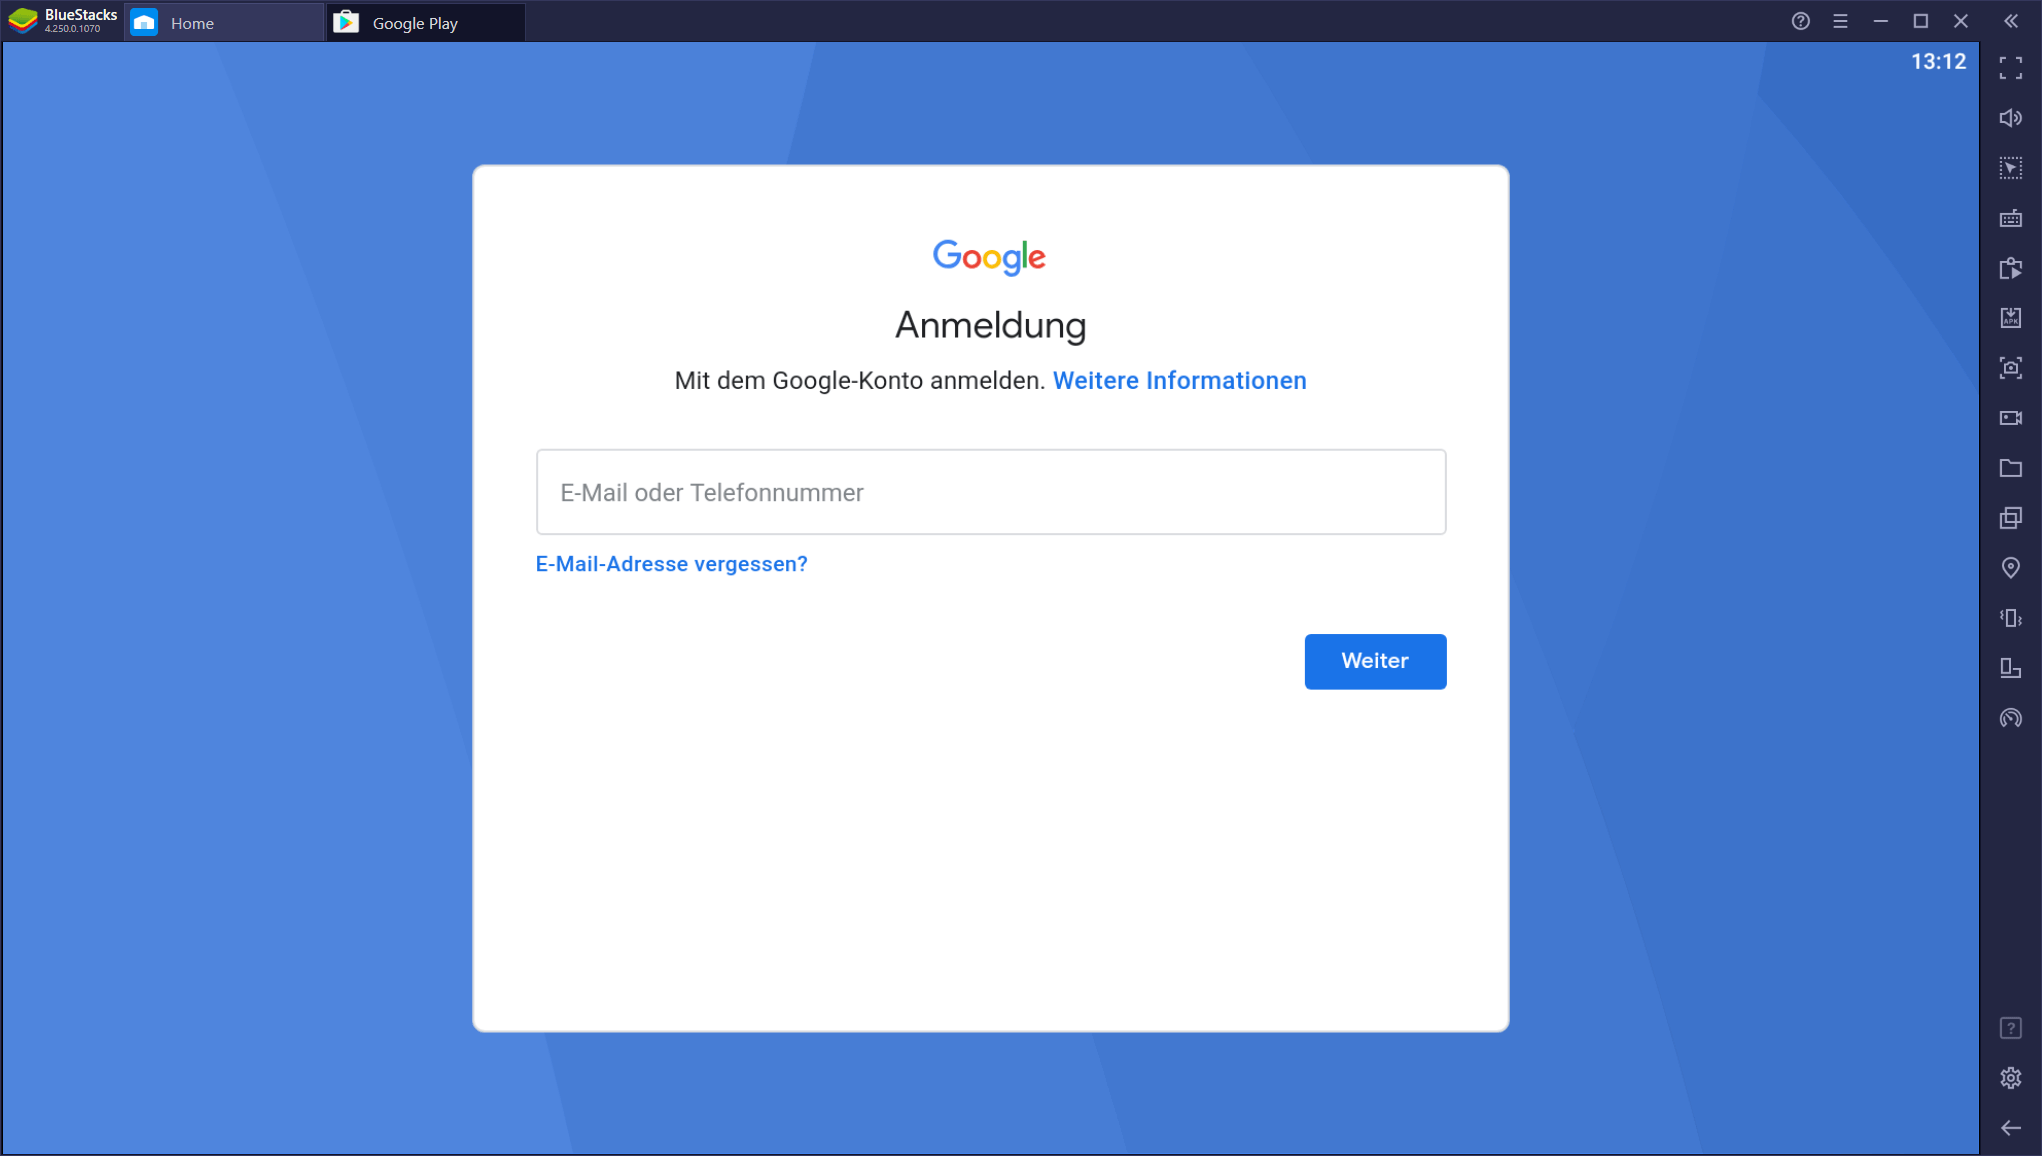
Task: Open help center icon in title bar
Action: (1800, 21)
